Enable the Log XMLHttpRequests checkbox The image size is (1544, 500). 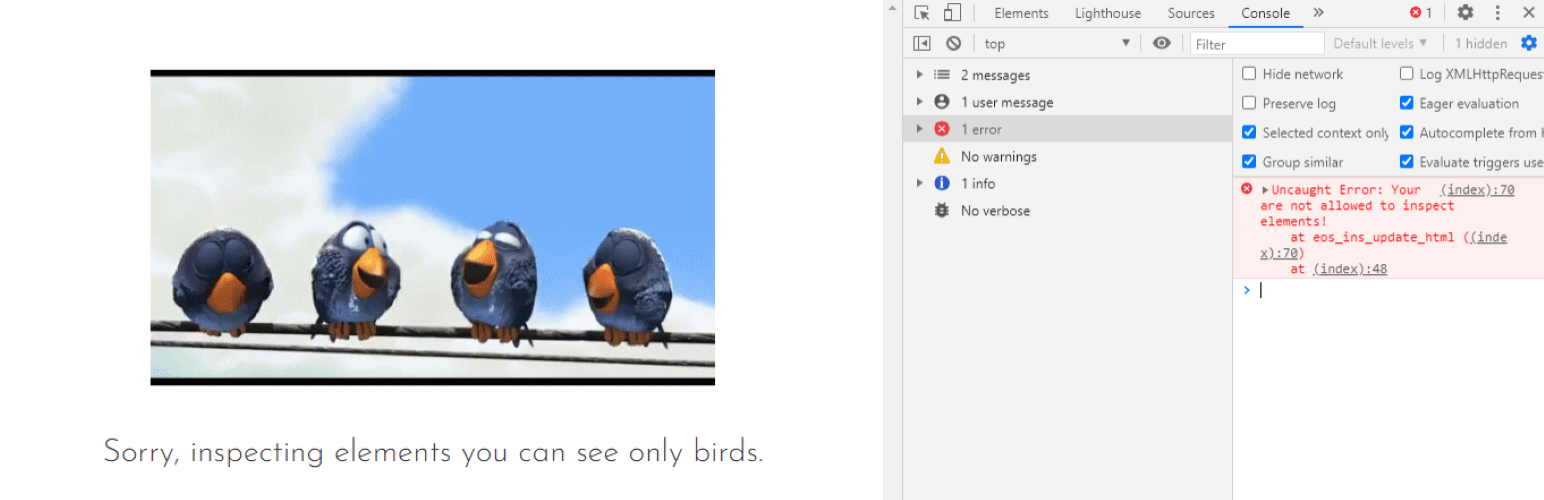tap(1406, 74)
